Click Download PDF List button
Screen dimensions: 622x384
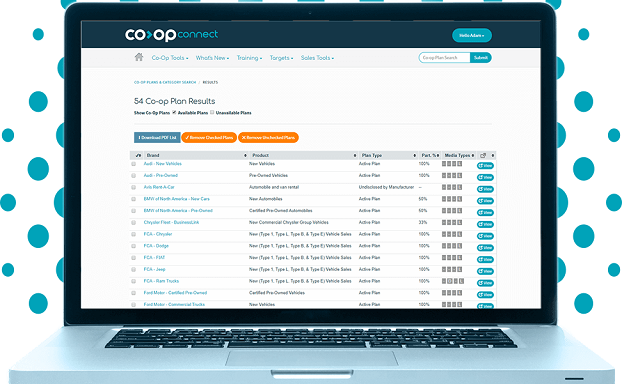[157, 138]
